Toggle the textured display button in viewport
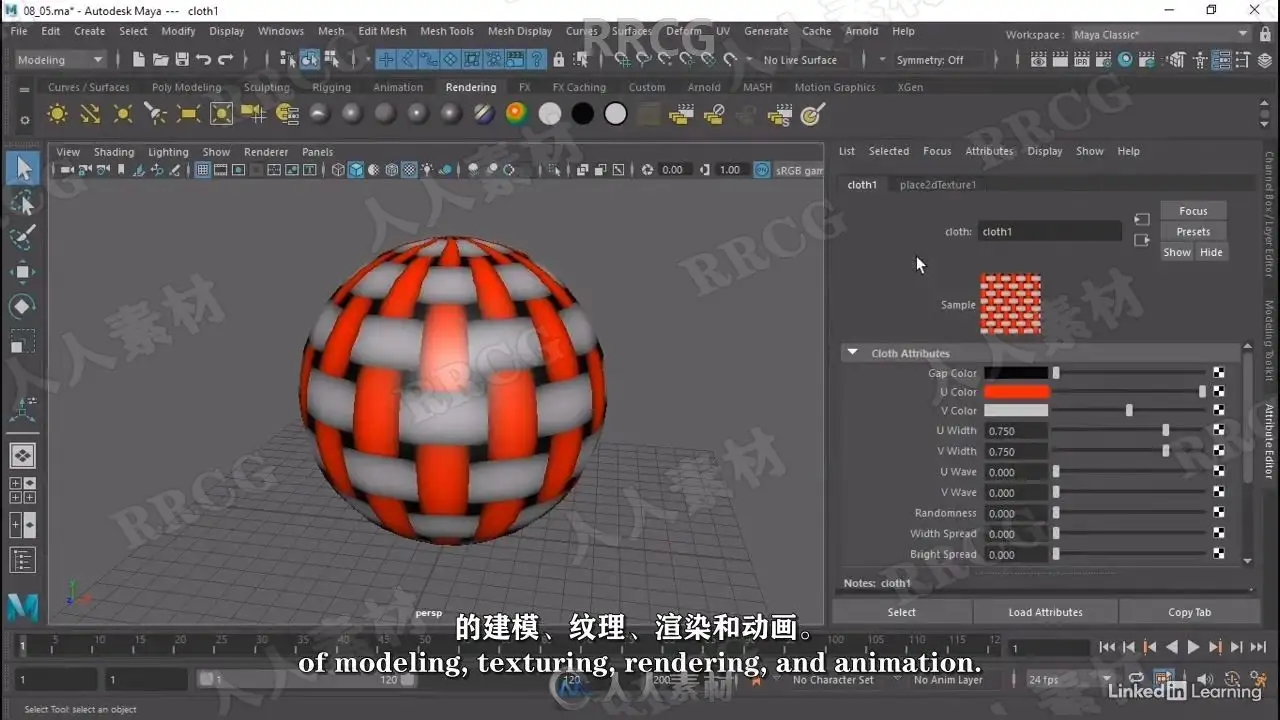Image resolution: width=1280 pixels, height=720 pixels. click(409, 170)
